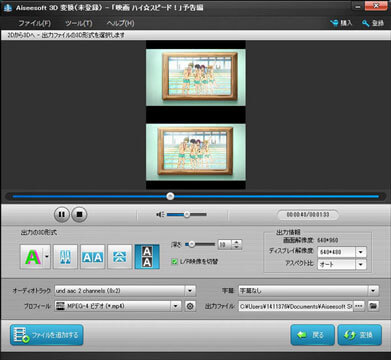Click the Aiseesoft app icon in title bar
391x360 pixels.
(8, 7)
